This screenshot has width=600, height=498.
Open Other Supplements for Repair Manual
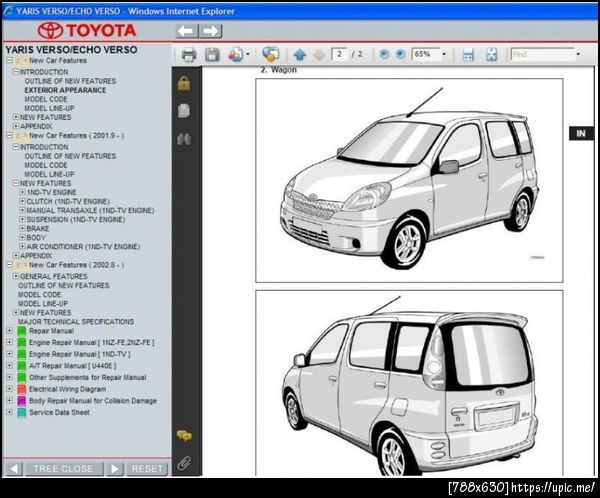88,377
